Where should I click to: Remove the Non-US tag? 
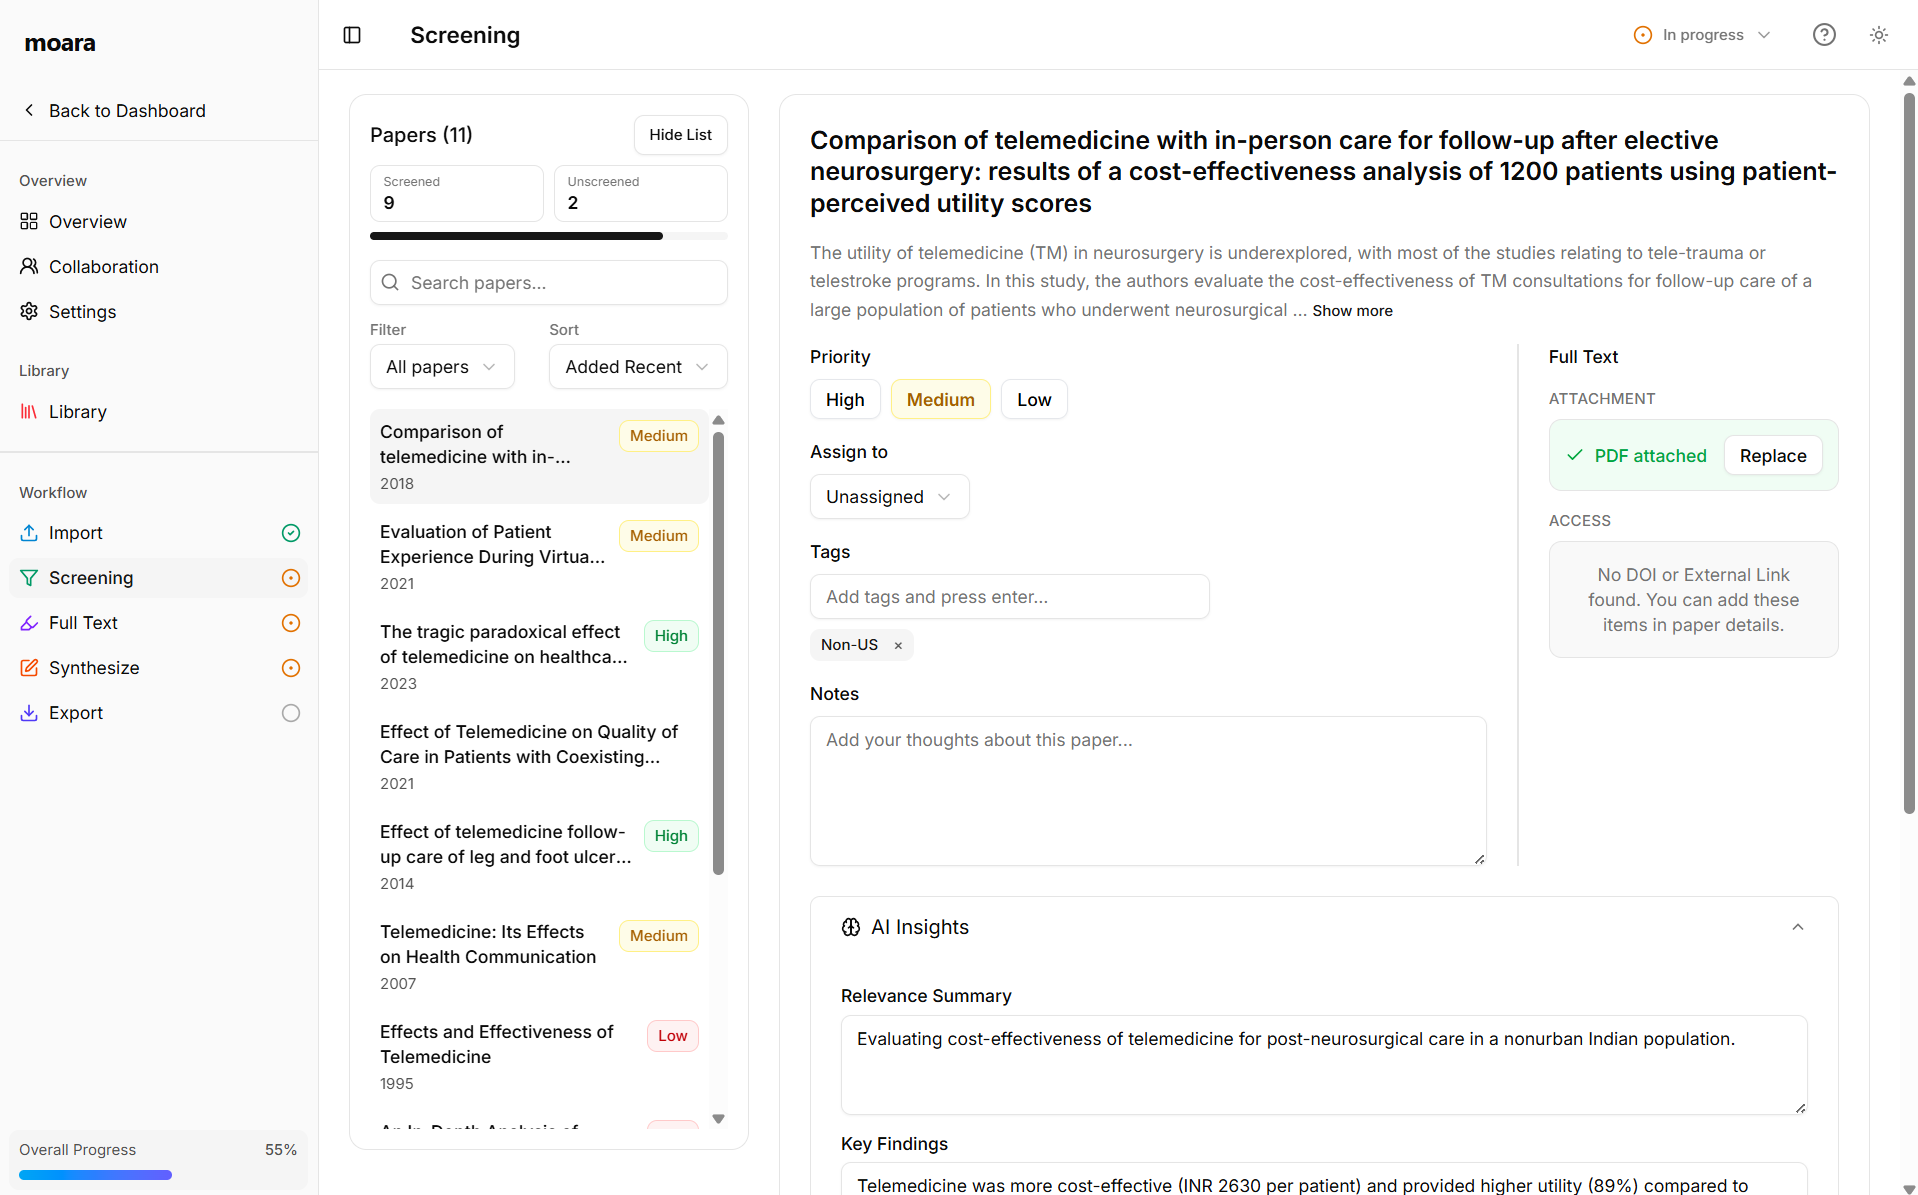click(897, 645)
